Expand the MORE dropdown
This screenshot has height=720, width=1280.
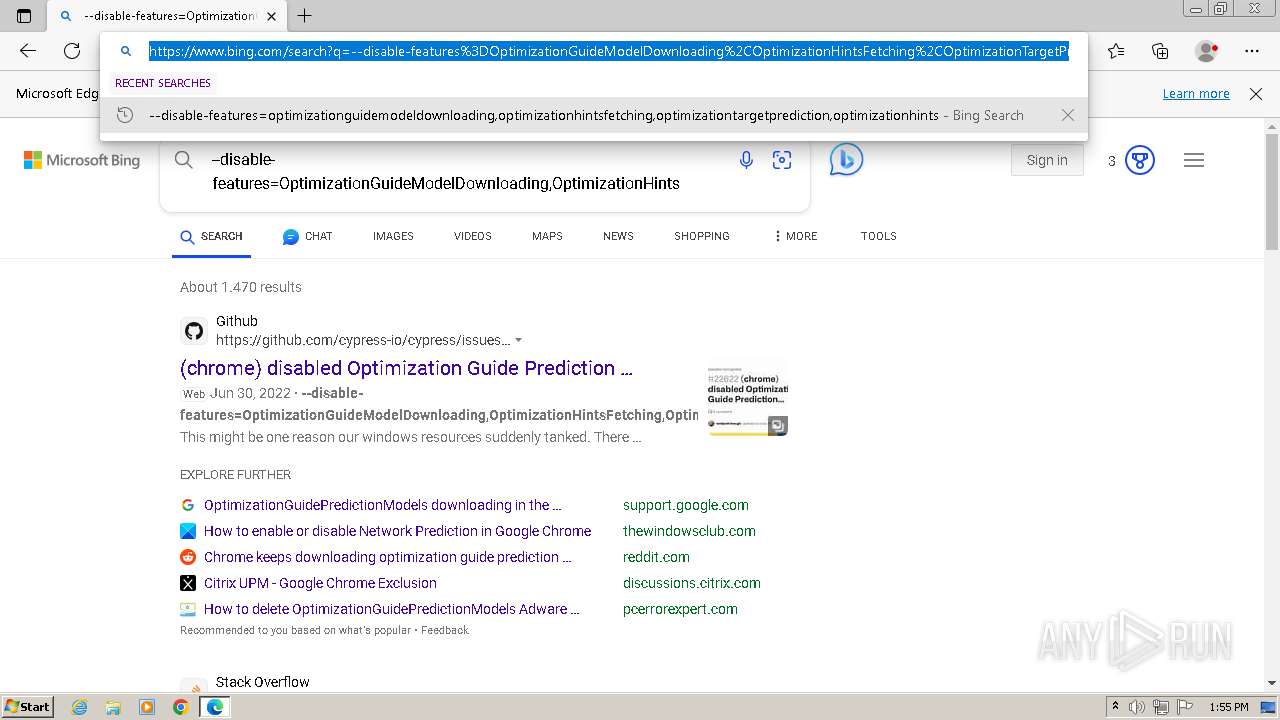795,237
